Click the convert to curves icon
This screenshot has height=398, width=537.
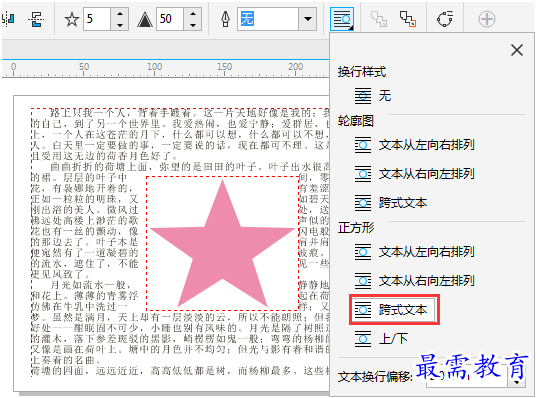tap(445, 19)
